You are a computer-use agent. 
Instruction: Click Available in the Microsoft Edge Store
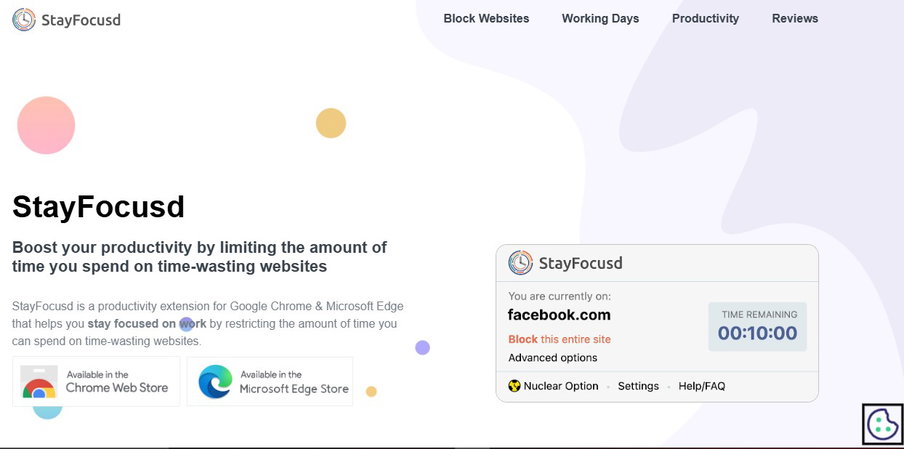[x=270, y=382]
